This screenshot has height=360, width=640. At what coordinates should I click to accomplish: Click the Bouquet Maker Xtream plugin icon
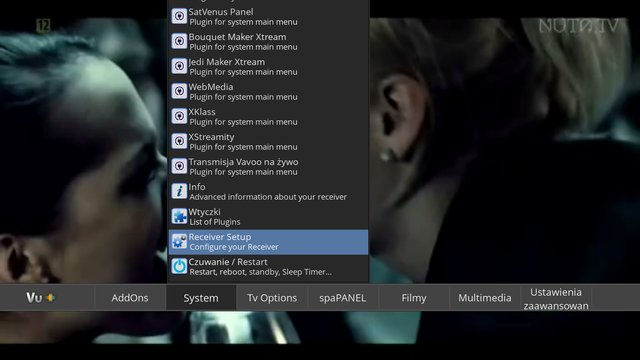[x=179, y=41]
